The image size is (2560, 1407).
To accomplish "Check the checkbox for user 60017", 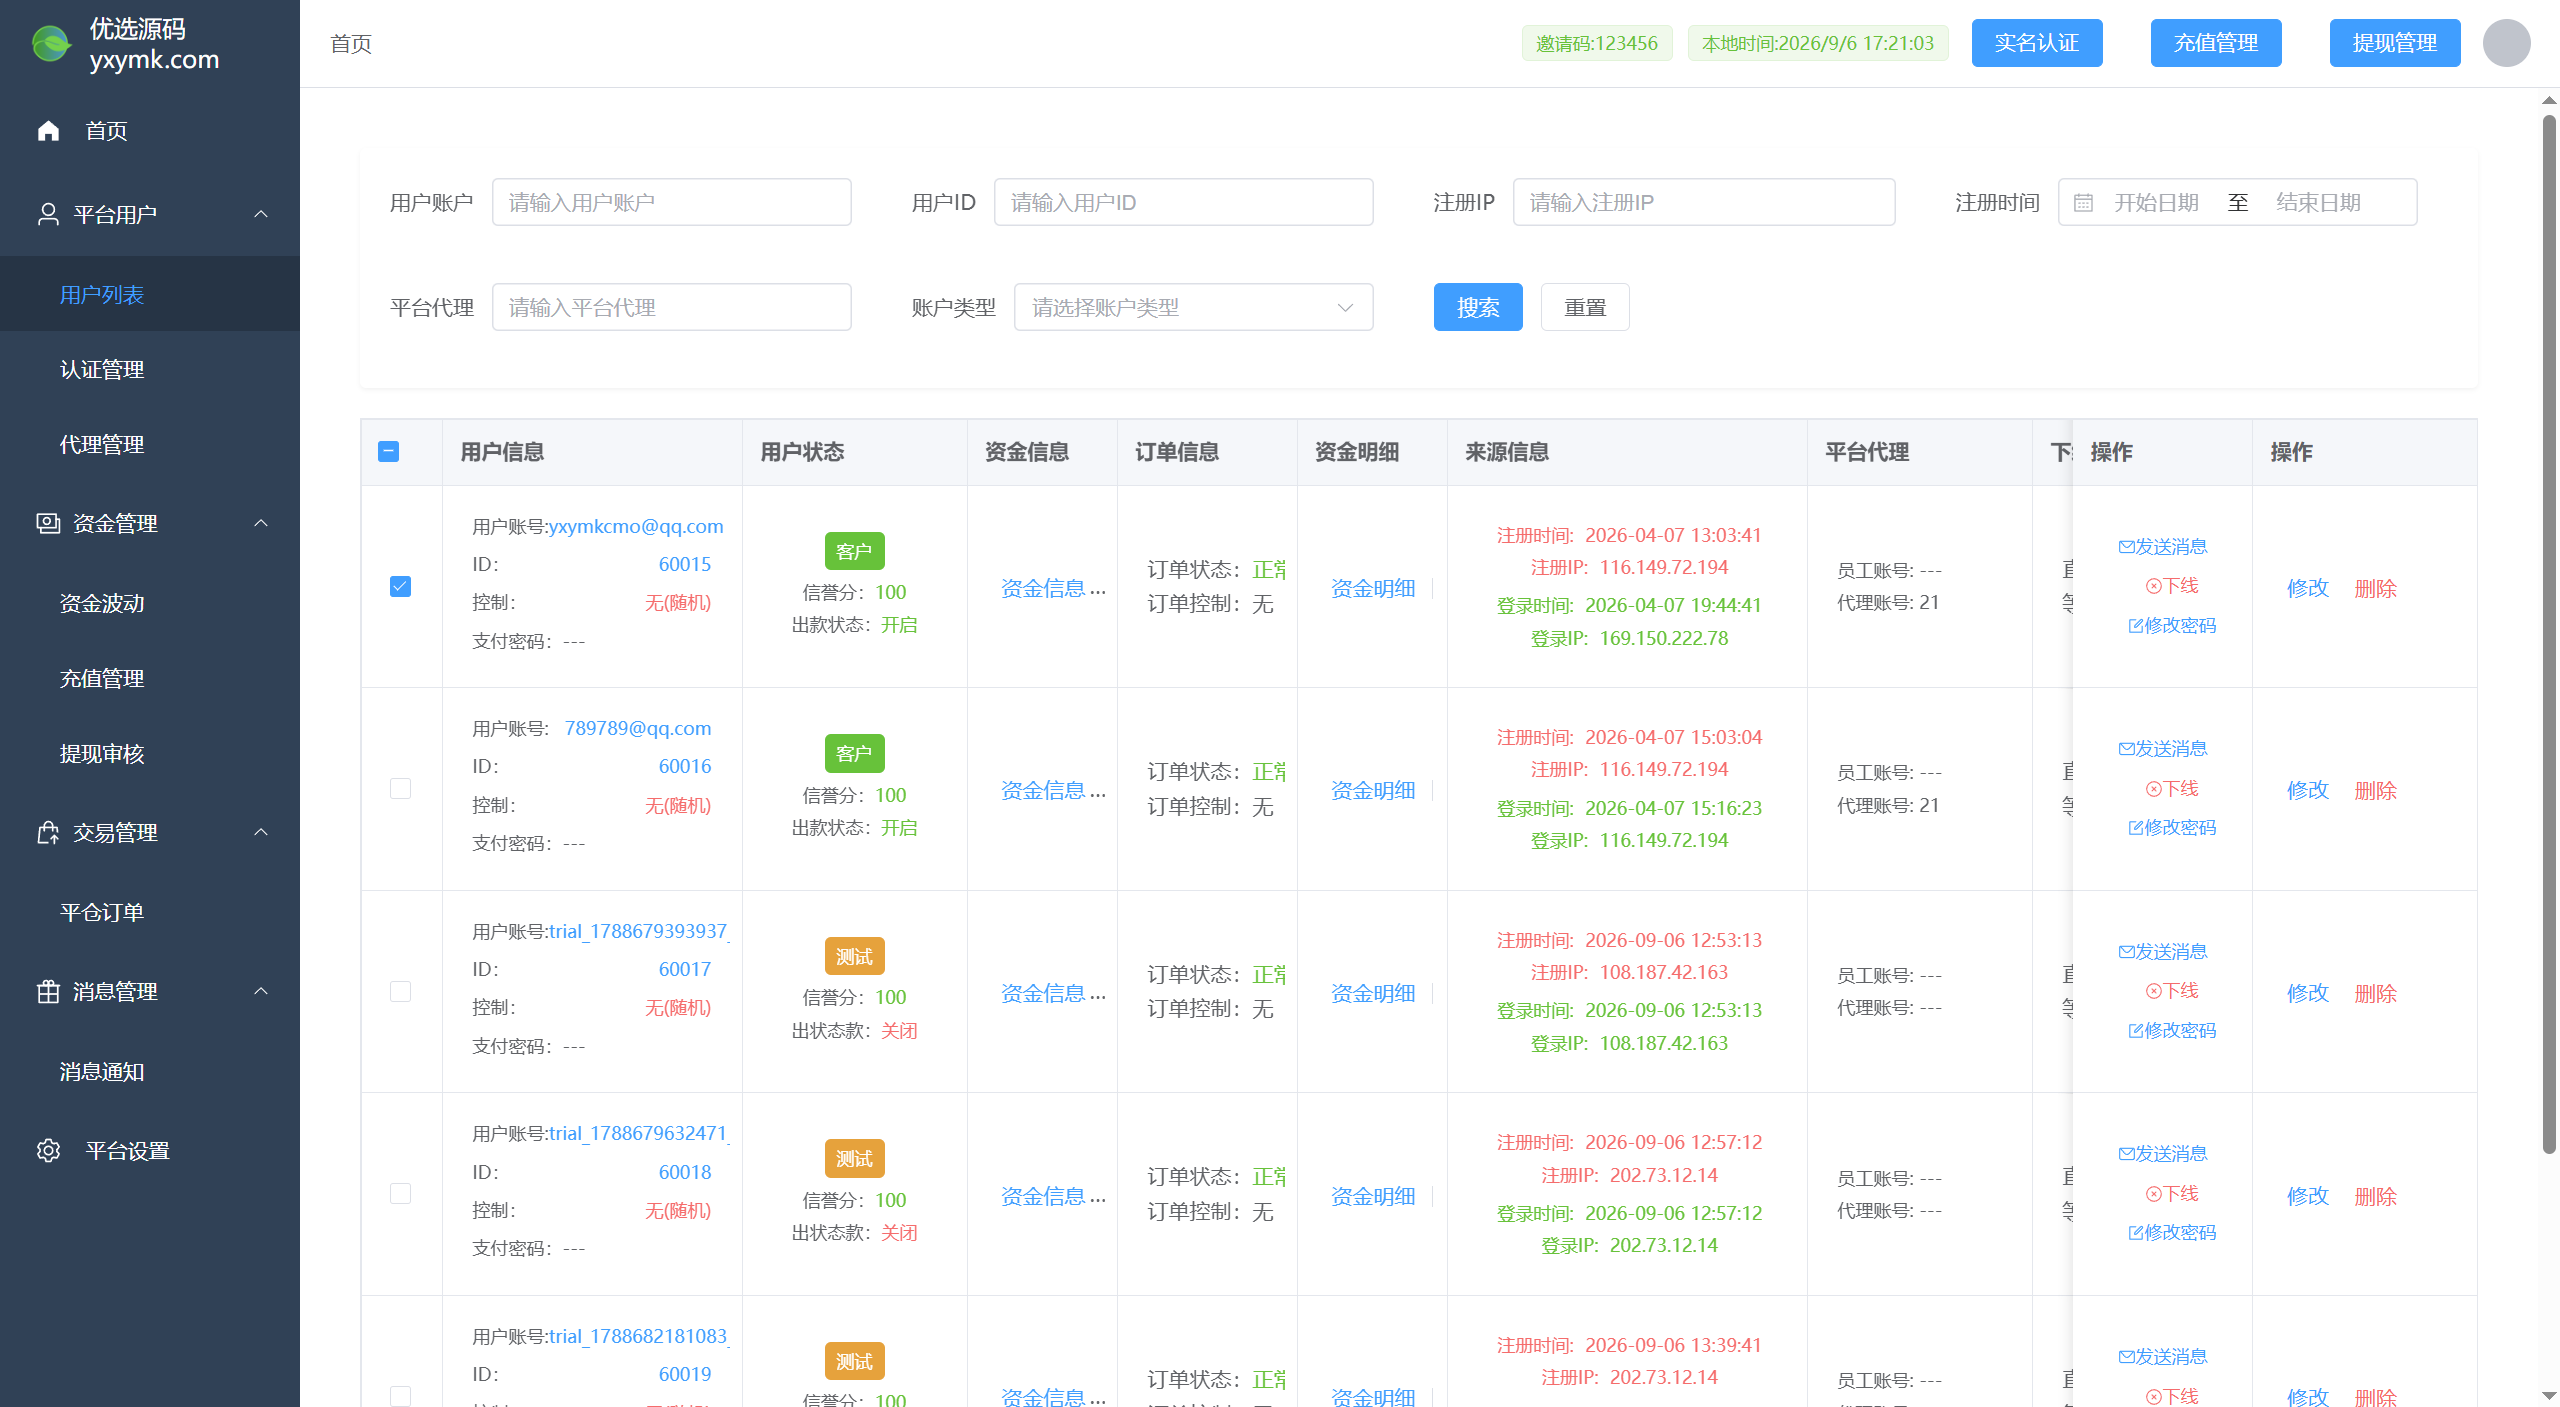I will pyautogui.click(x=400, y=991).
